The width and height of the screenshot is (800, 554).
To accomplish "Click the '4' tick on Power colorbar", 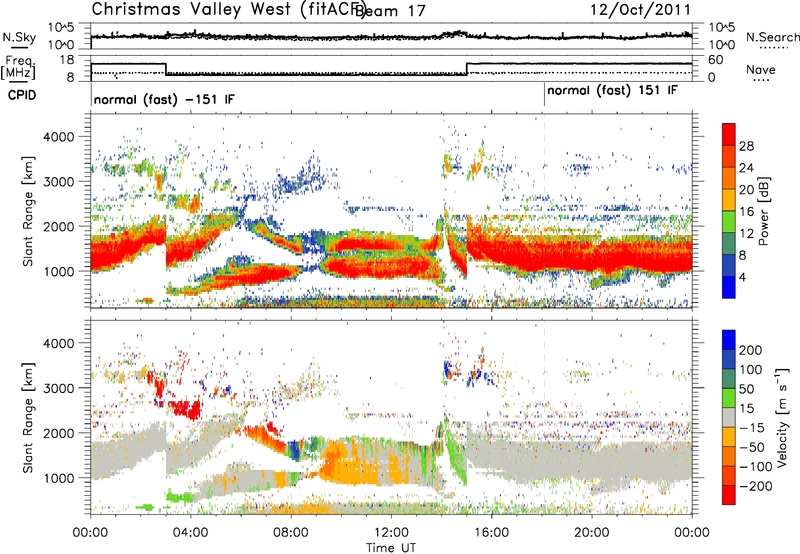I will click(743, 277).
